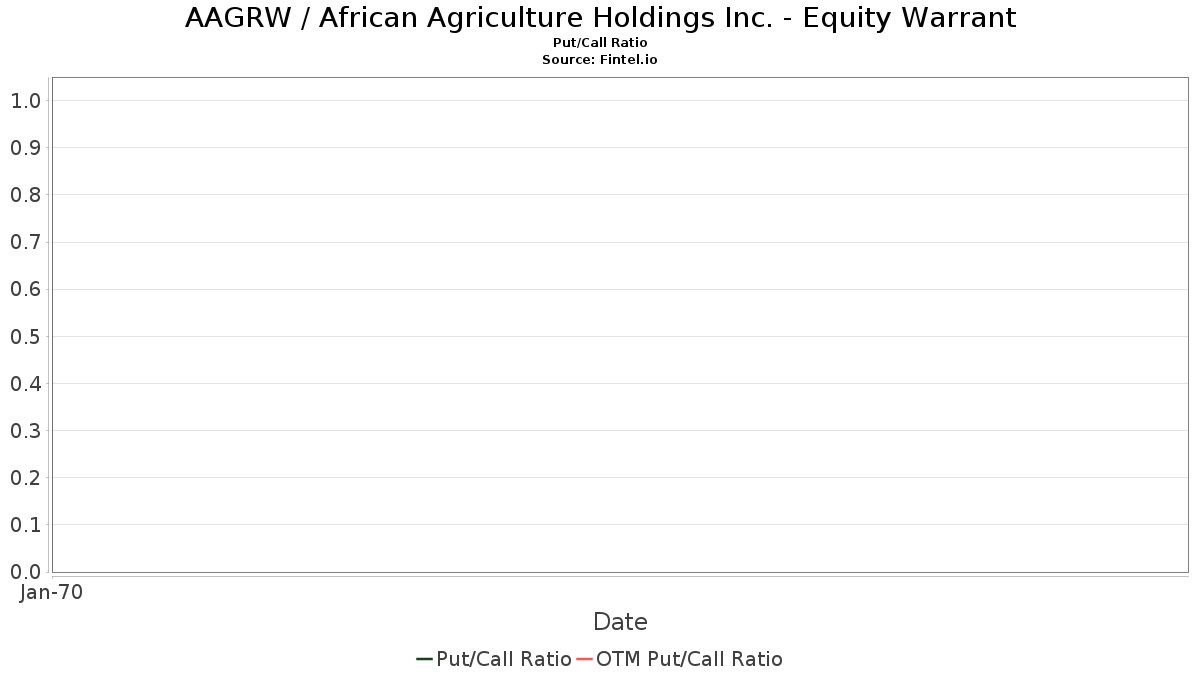This screenshot has width=1200, height=675.
Task: Click the 0.1 y-axis label
Action: pos(25,524)
